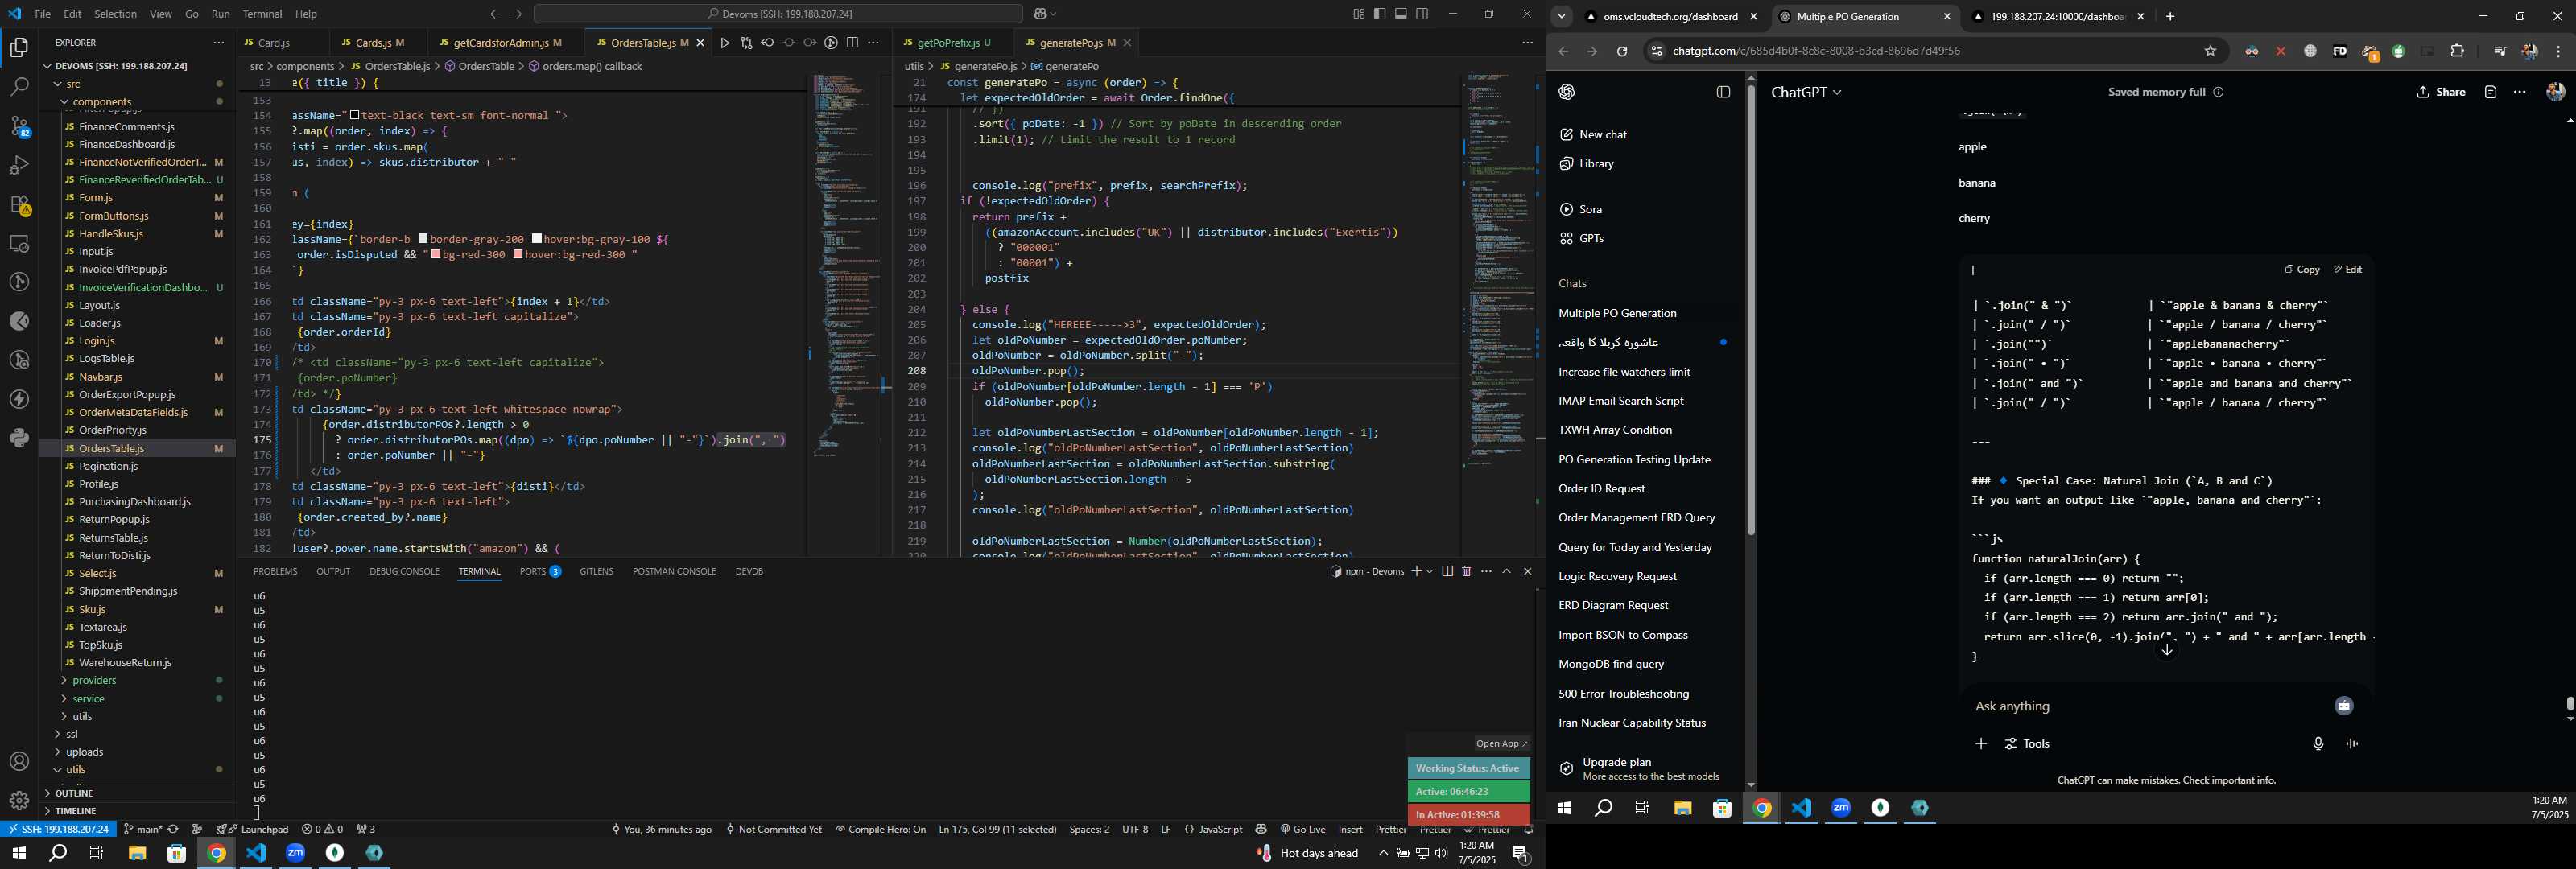The image size is (2576, 869).
Task: Click the new terminal plus icon
Action: pos(1416,571)
